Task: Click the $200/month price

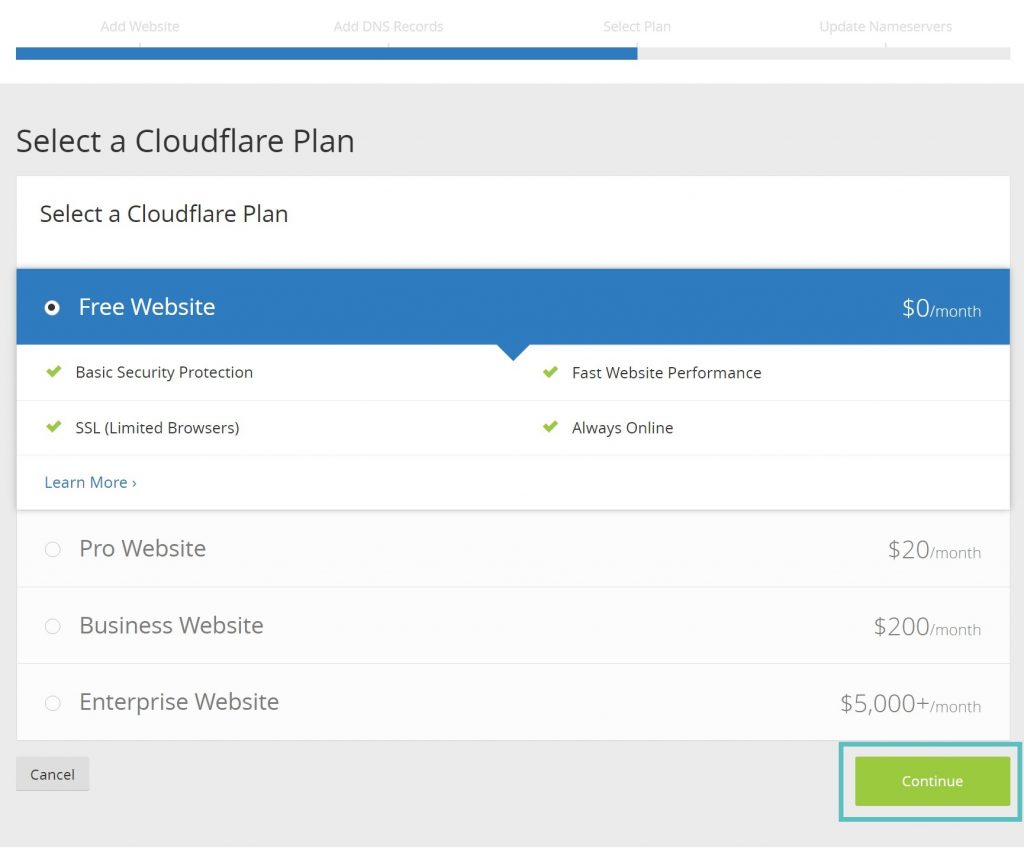Action: 927,627
